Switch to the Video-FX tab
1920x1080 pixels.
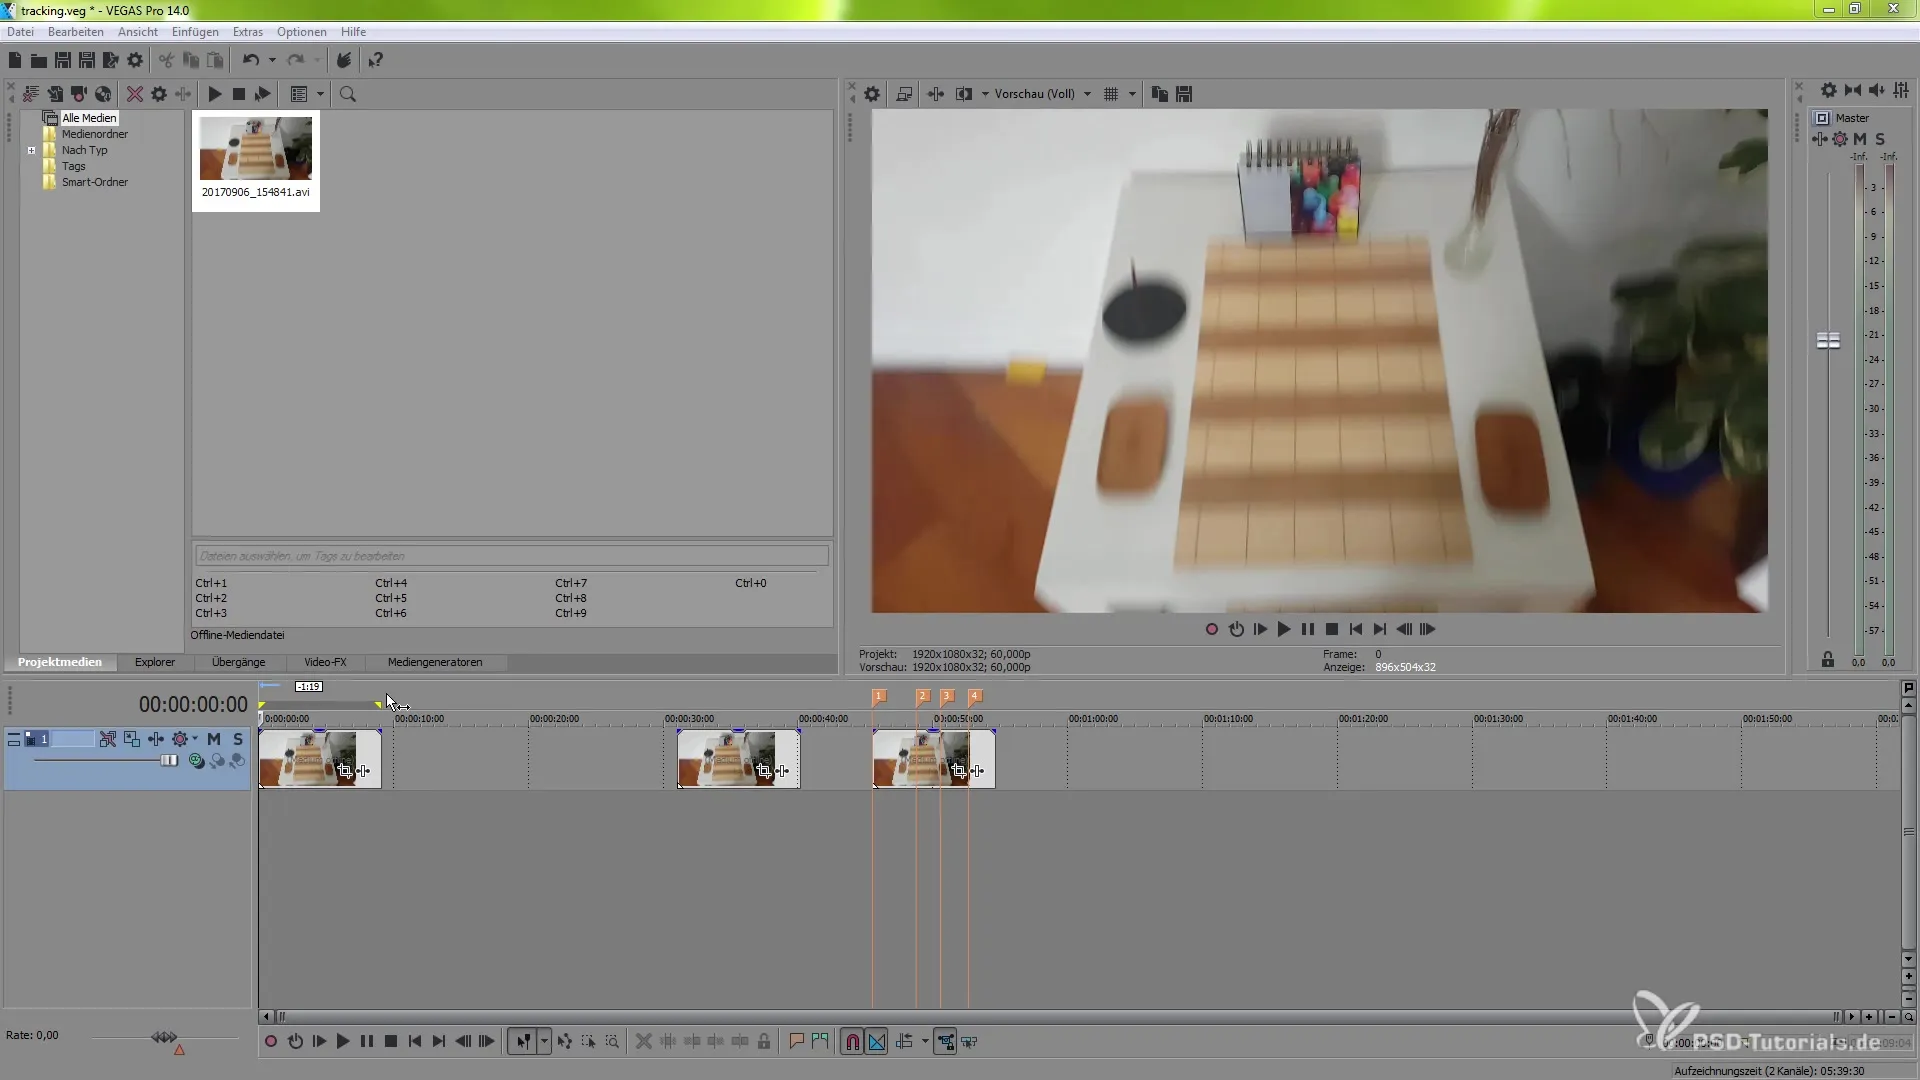tap(325, 662)
